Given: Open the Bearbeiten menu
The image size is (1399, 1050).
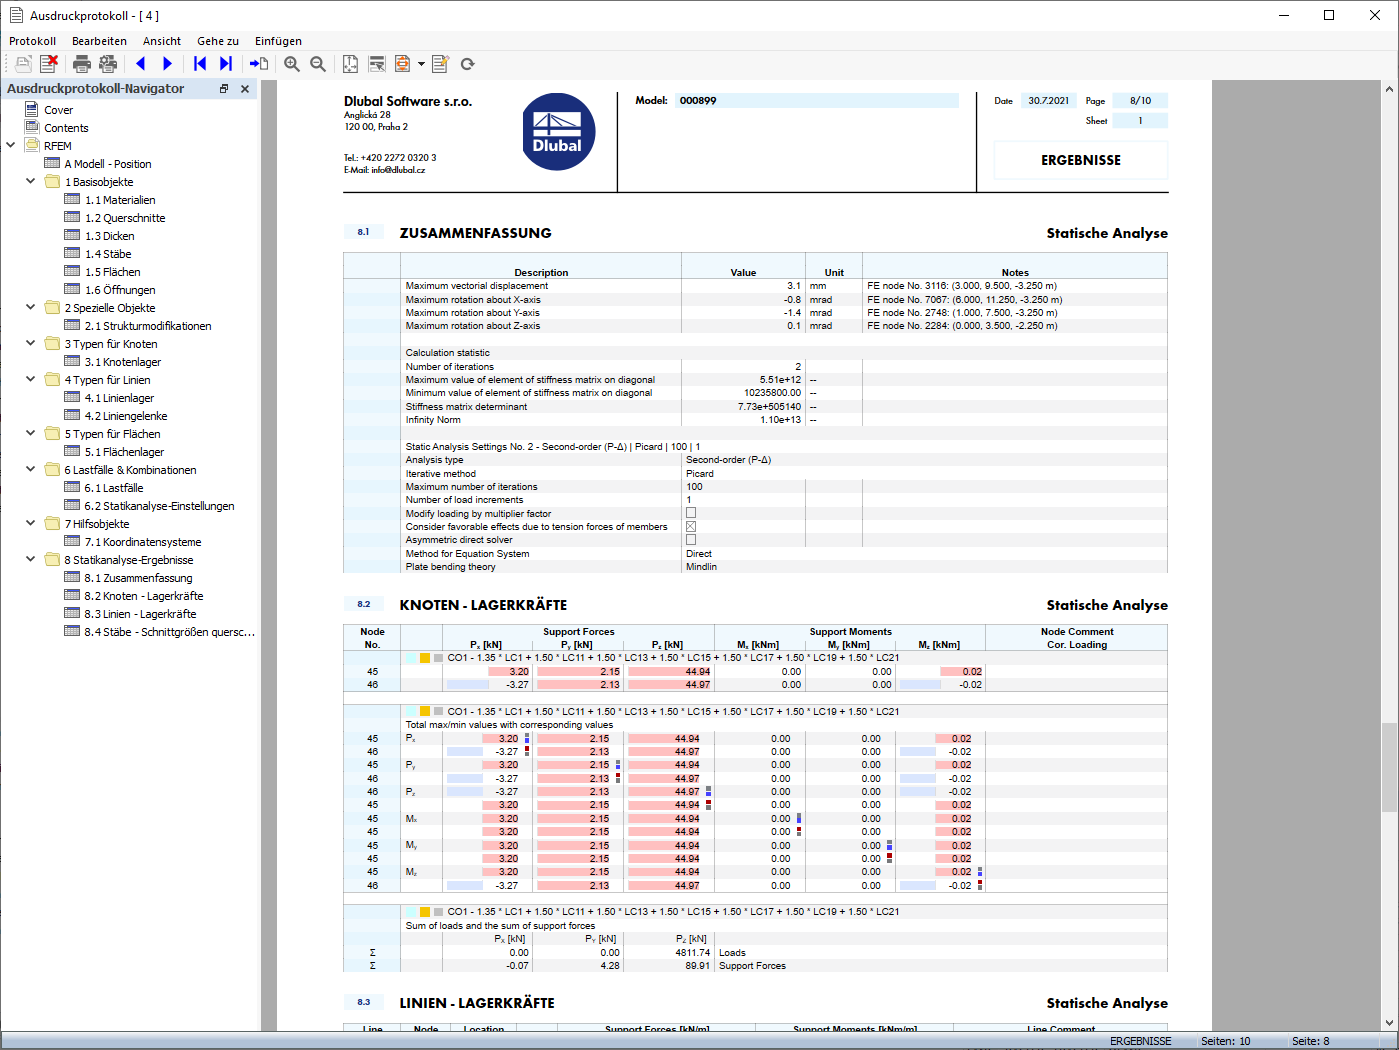Looking at the screenshot, I should click(x=99, y=41).
